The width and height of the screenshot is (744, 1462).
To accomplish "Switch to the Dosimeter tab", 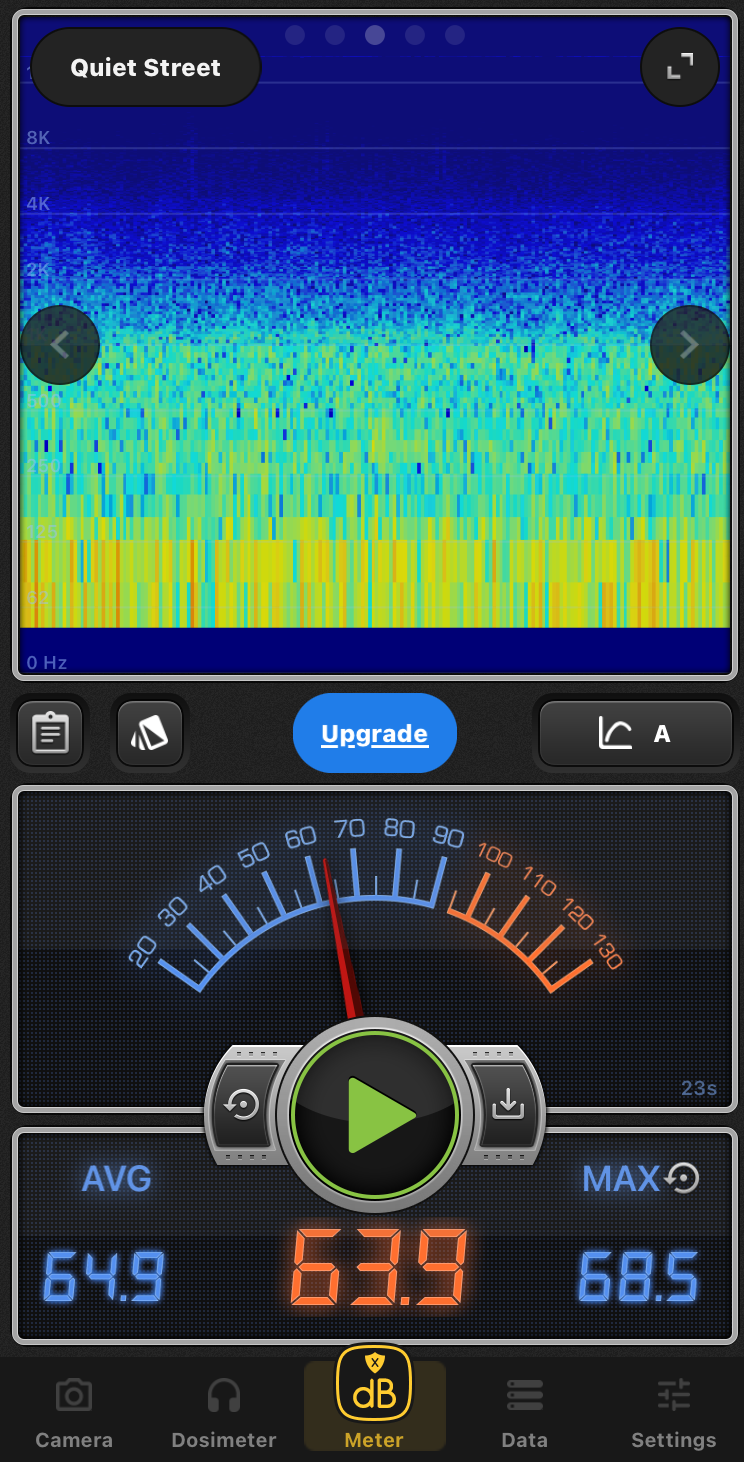I will tap(224, 1412).
